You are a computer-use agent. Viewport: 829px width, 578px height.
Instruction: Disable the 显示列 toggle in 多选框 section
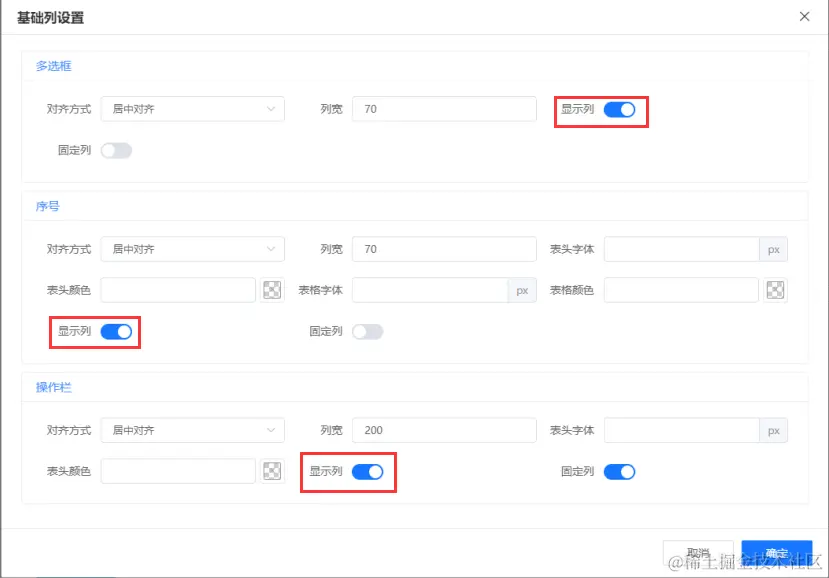[620, 110]
